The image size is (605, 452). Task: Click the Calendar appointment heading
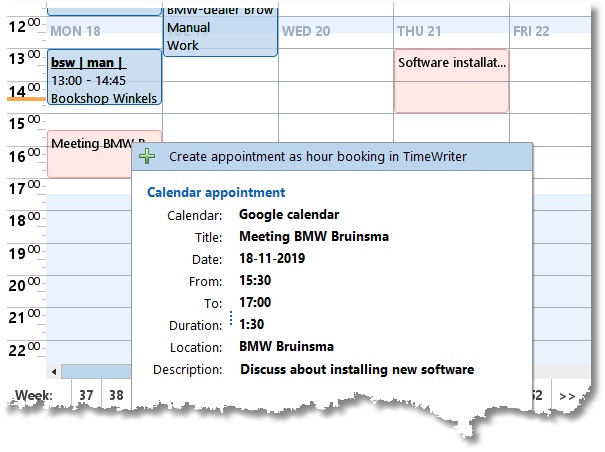click(216, 192)
